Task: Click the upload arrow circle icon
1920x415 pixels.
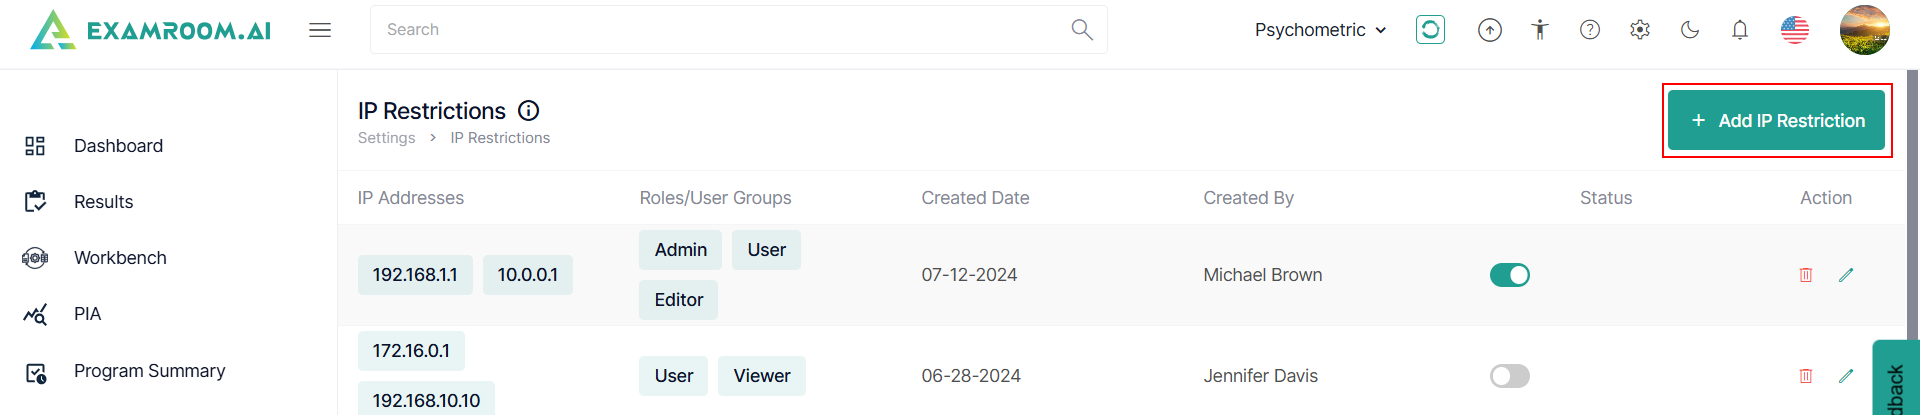Action: click(x=1490, y=30)
